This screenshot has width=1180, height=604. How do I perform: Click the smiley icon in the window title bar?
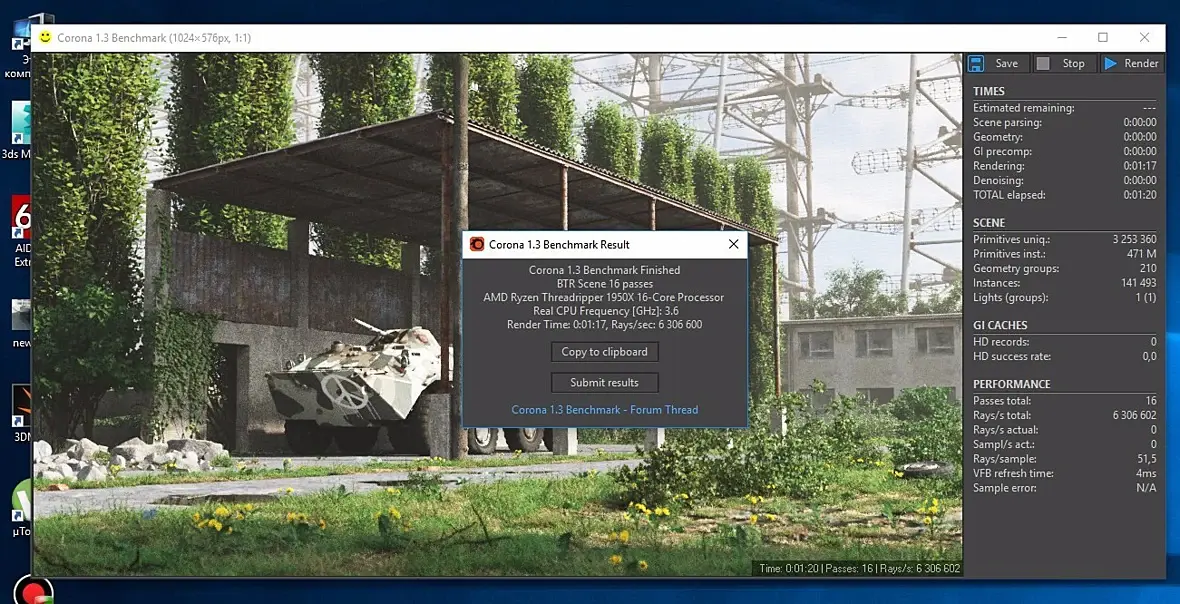tap(45, 37)
